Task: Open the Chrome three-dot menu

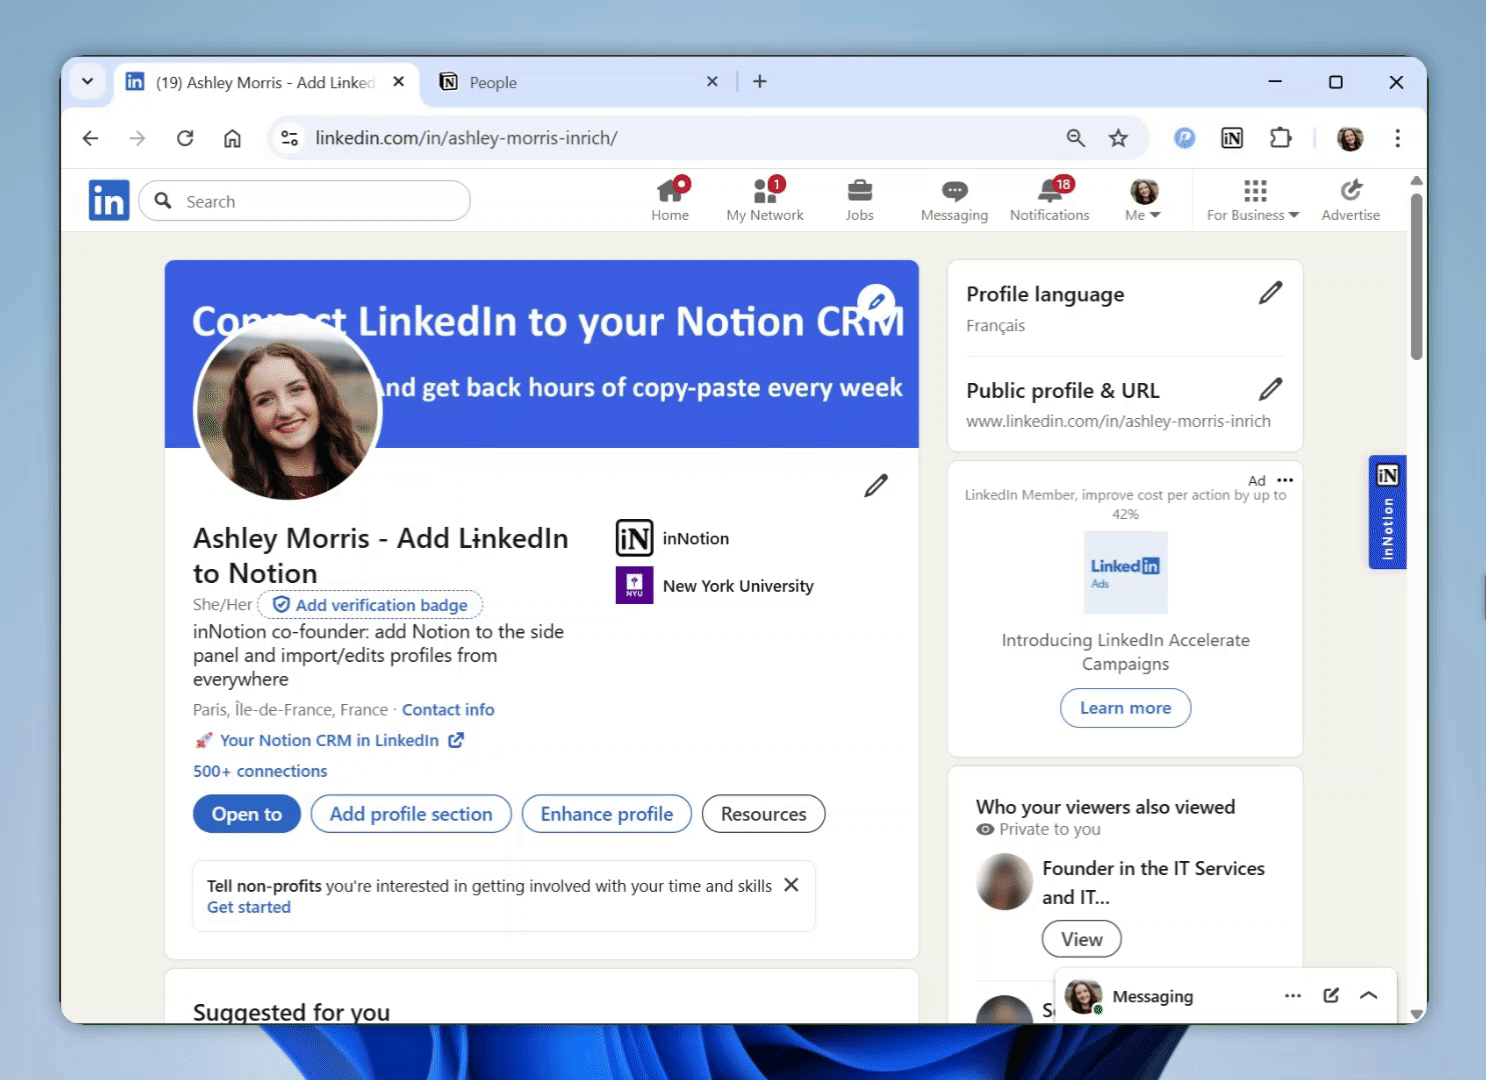Action: [1397, 138]
